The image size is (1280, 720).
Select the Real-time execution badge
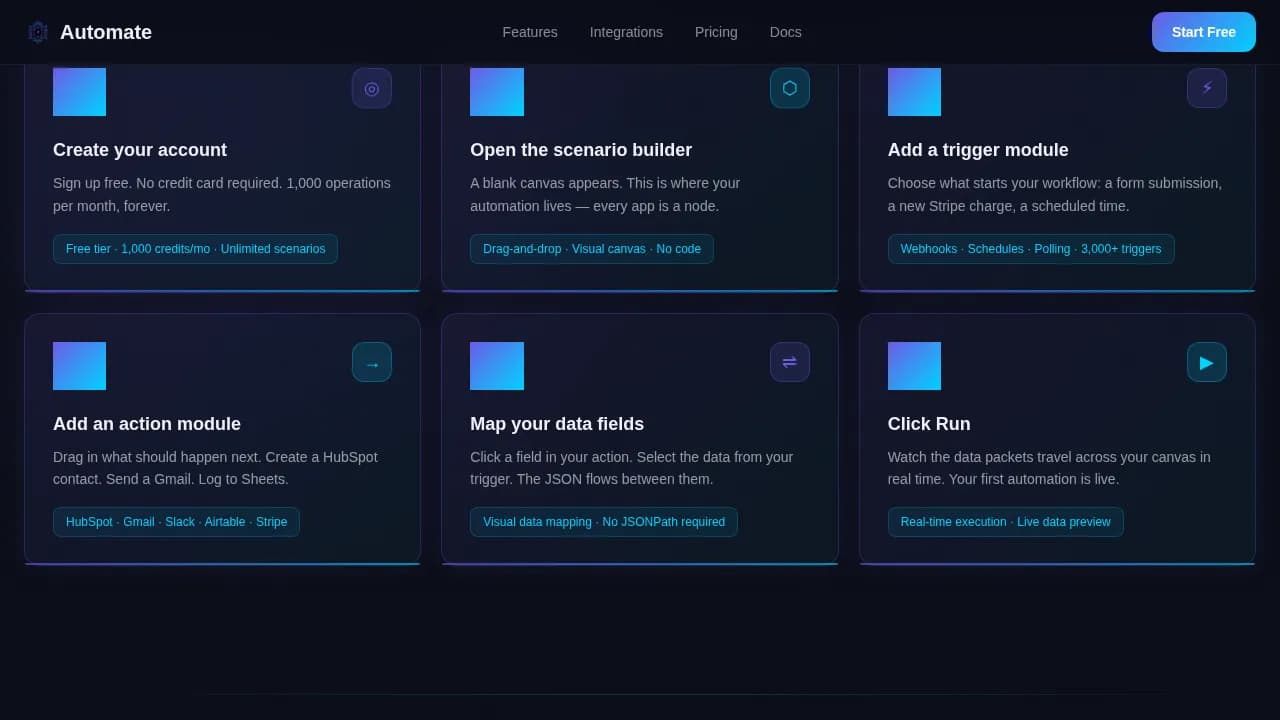[x=1005, y=521]
